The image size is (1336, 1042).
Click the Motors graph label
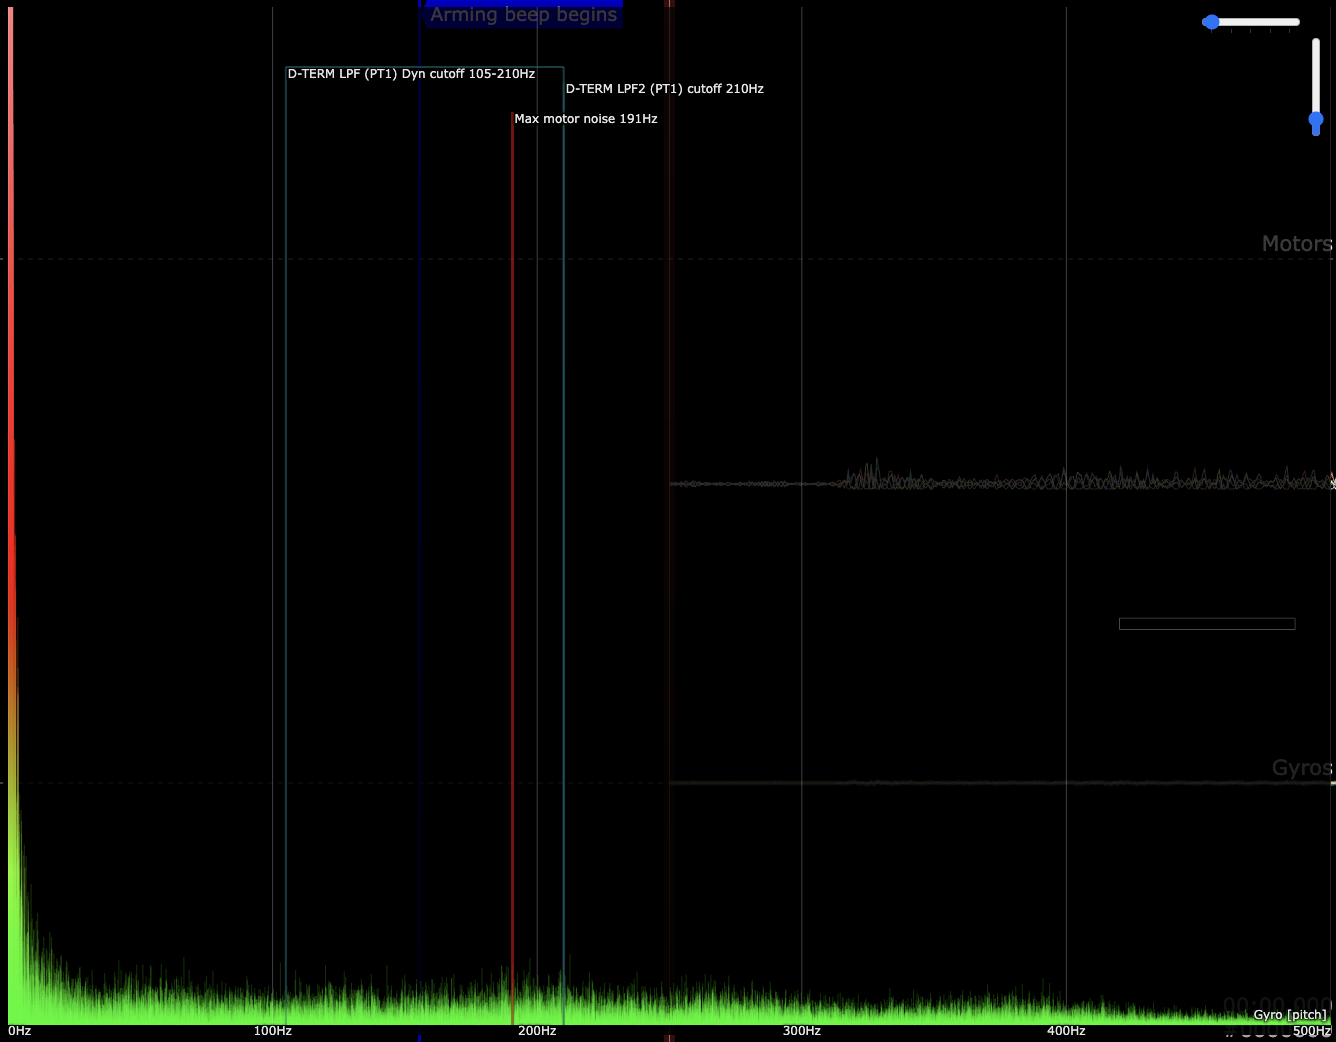(x=1296, y=244)
